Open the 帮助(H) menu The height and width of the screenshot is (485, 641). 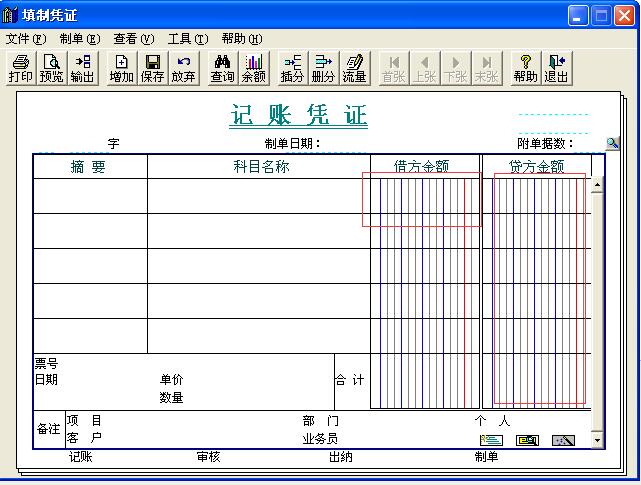tap(242, 39)
